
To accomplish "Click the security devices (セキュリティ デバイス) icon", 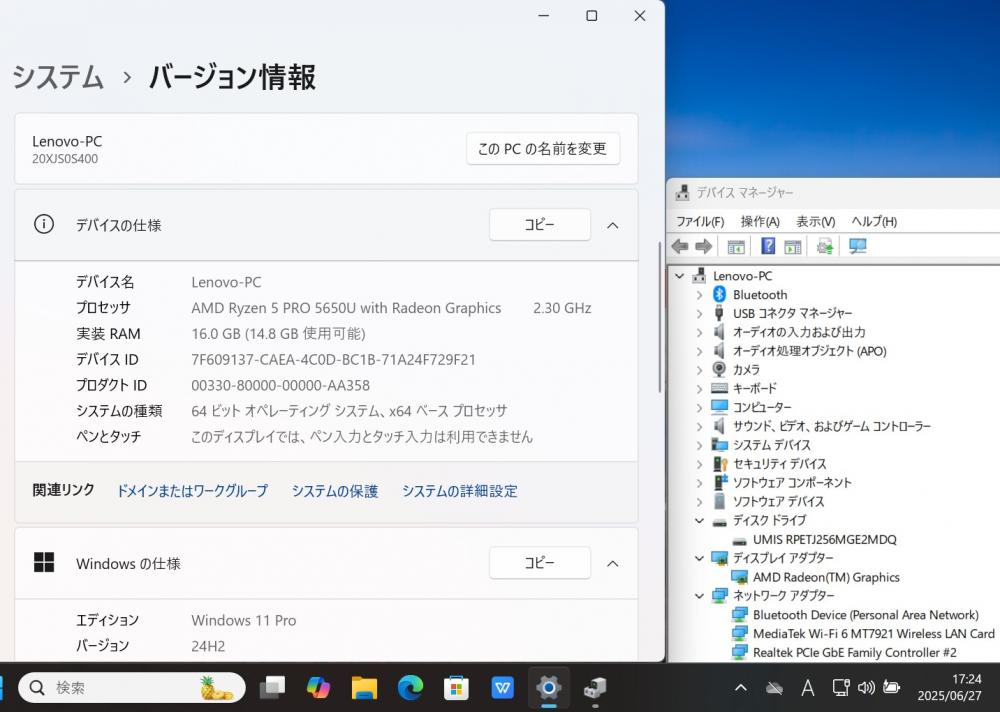I will click(x=720, y=464).
